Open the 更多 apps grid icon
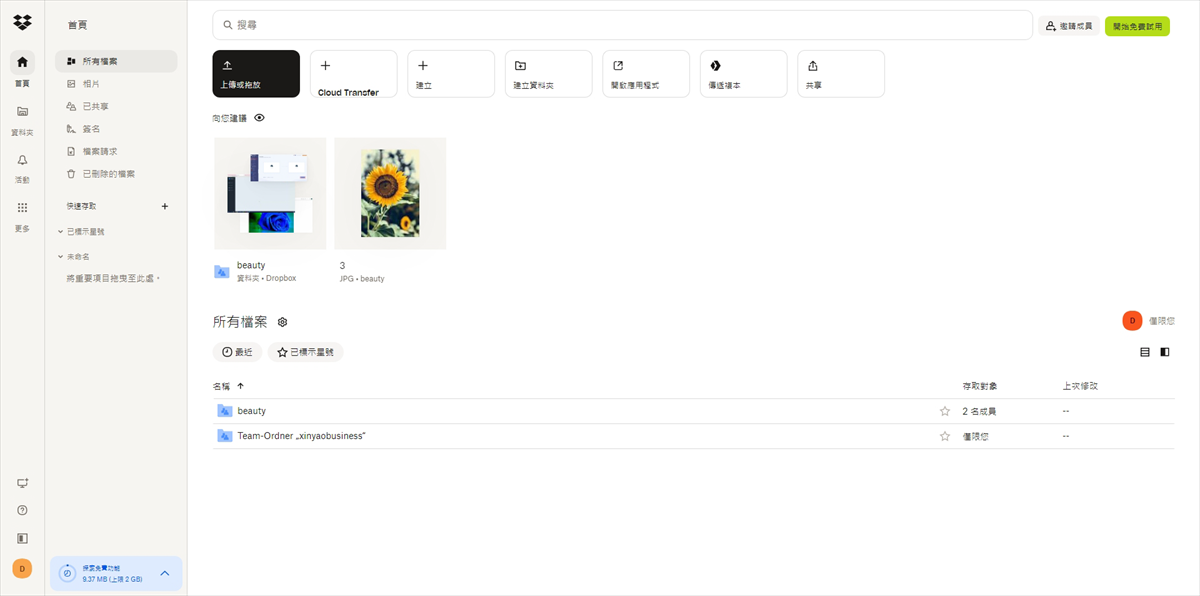This screenshot has width=1200, height=596. click(x=22, y=207)
